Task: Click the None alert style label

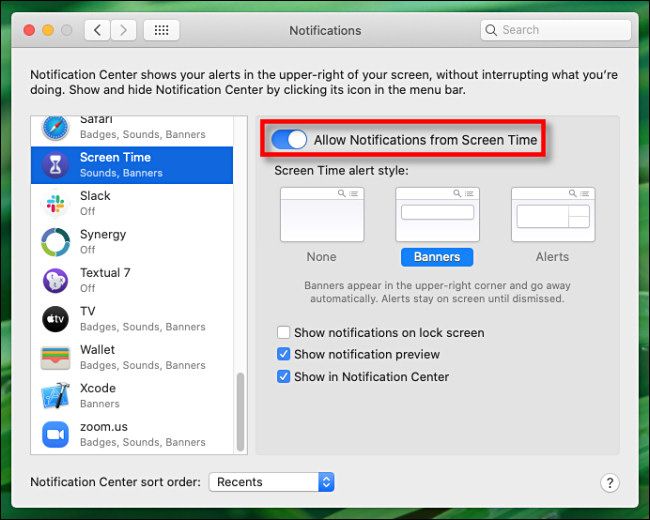Action: click(321, 257)
